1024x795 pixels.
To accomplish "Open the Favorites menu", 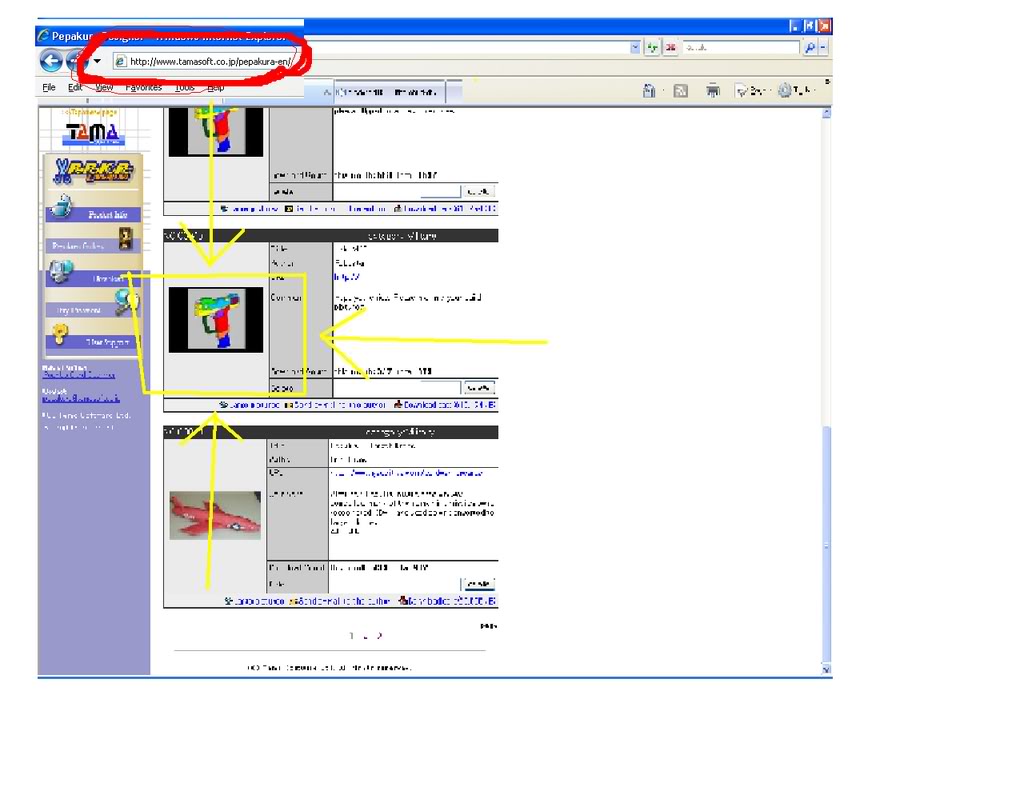I will coord(144,87).
